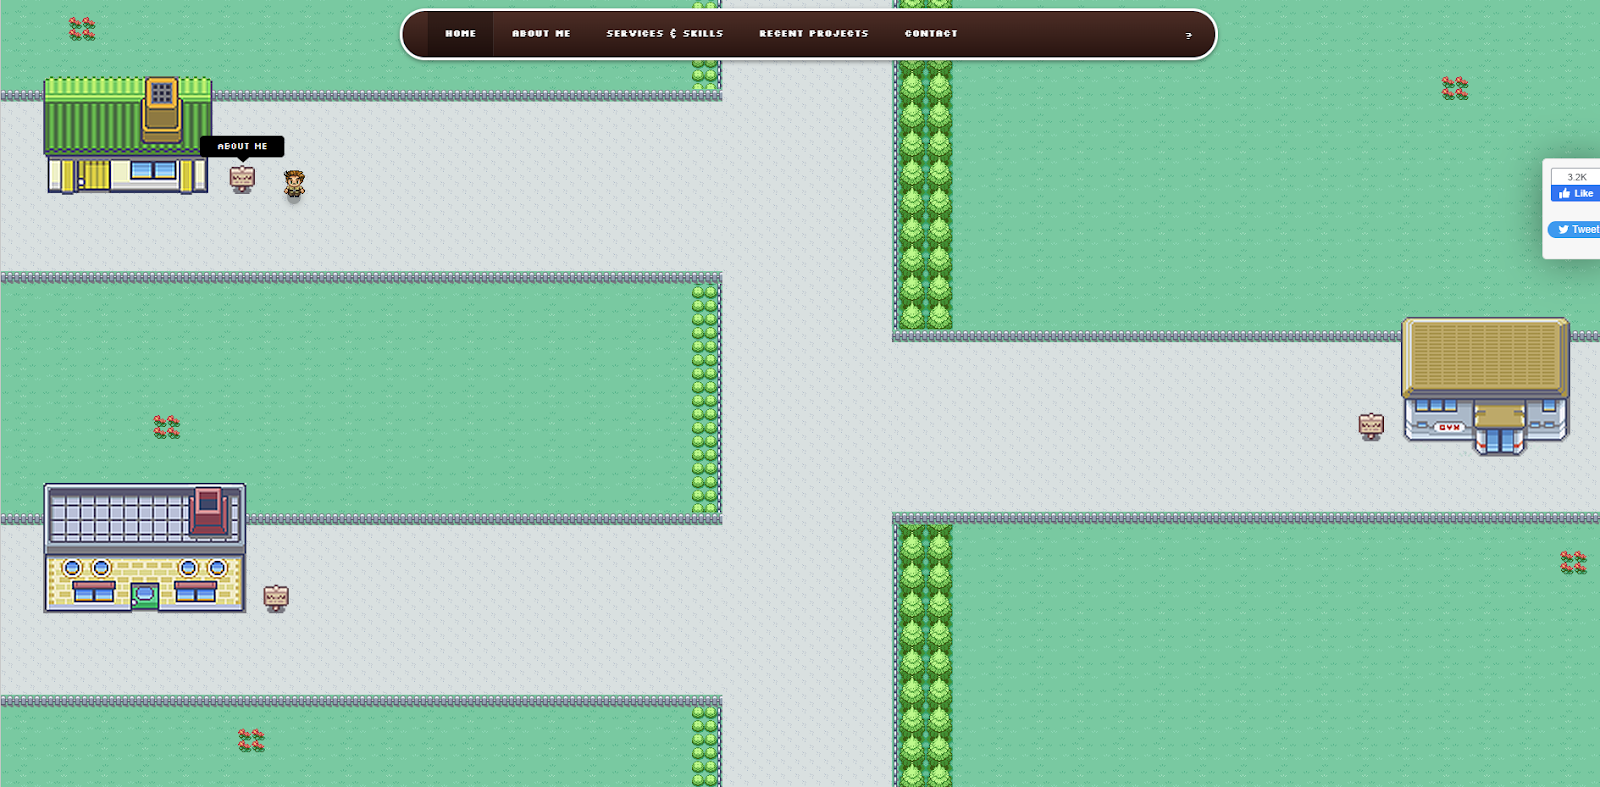Screen dimensions: 1600x787
Task: Go to About Me in navigation bar
Action: [541, 34]
